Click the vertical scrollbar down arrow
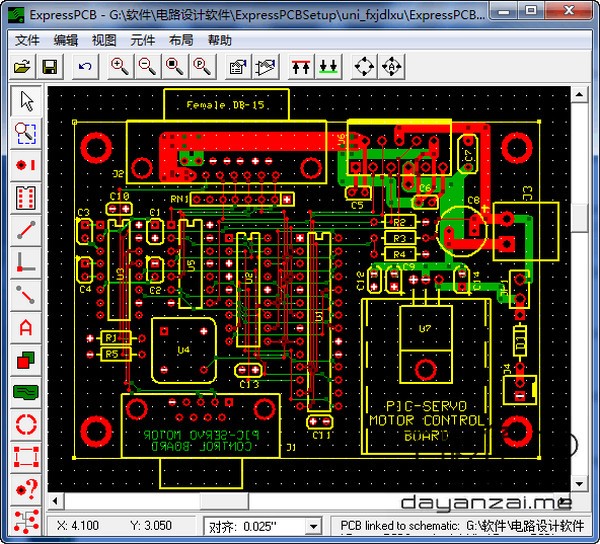 579,484
